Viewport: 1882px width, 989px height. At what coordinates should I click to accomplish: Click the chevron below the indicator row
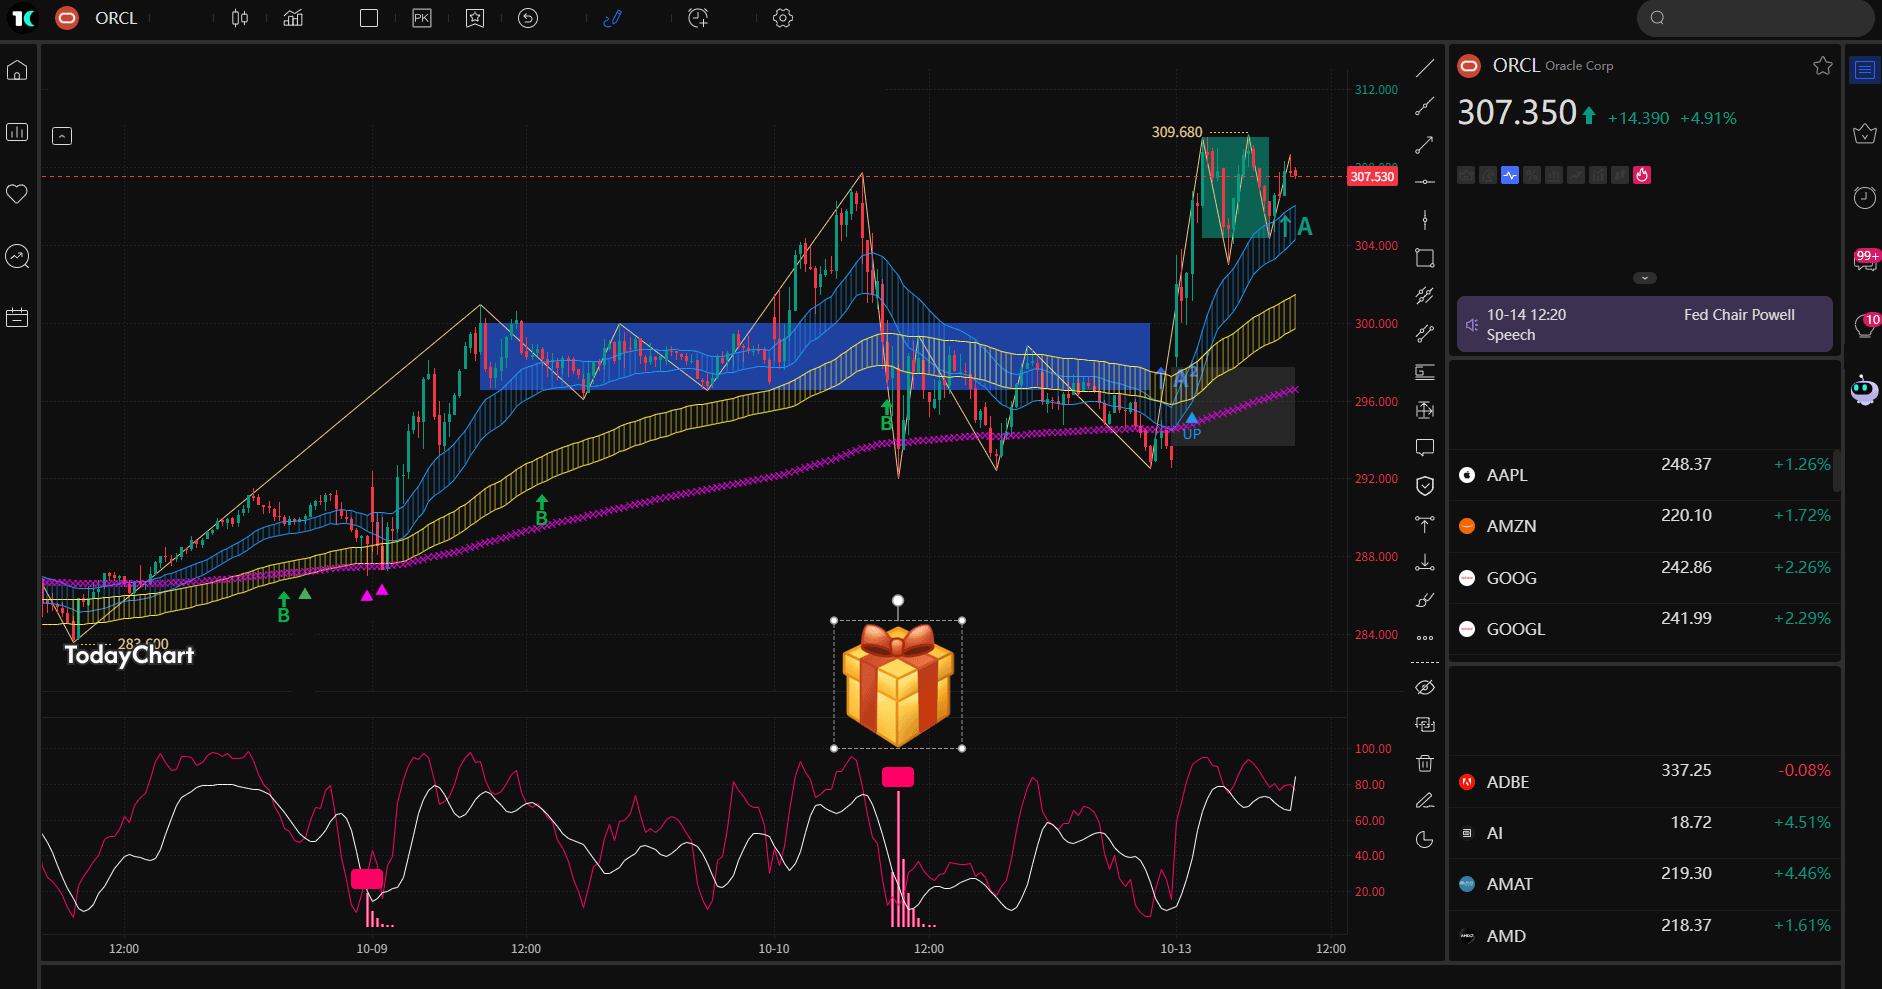coord(1645,277)
